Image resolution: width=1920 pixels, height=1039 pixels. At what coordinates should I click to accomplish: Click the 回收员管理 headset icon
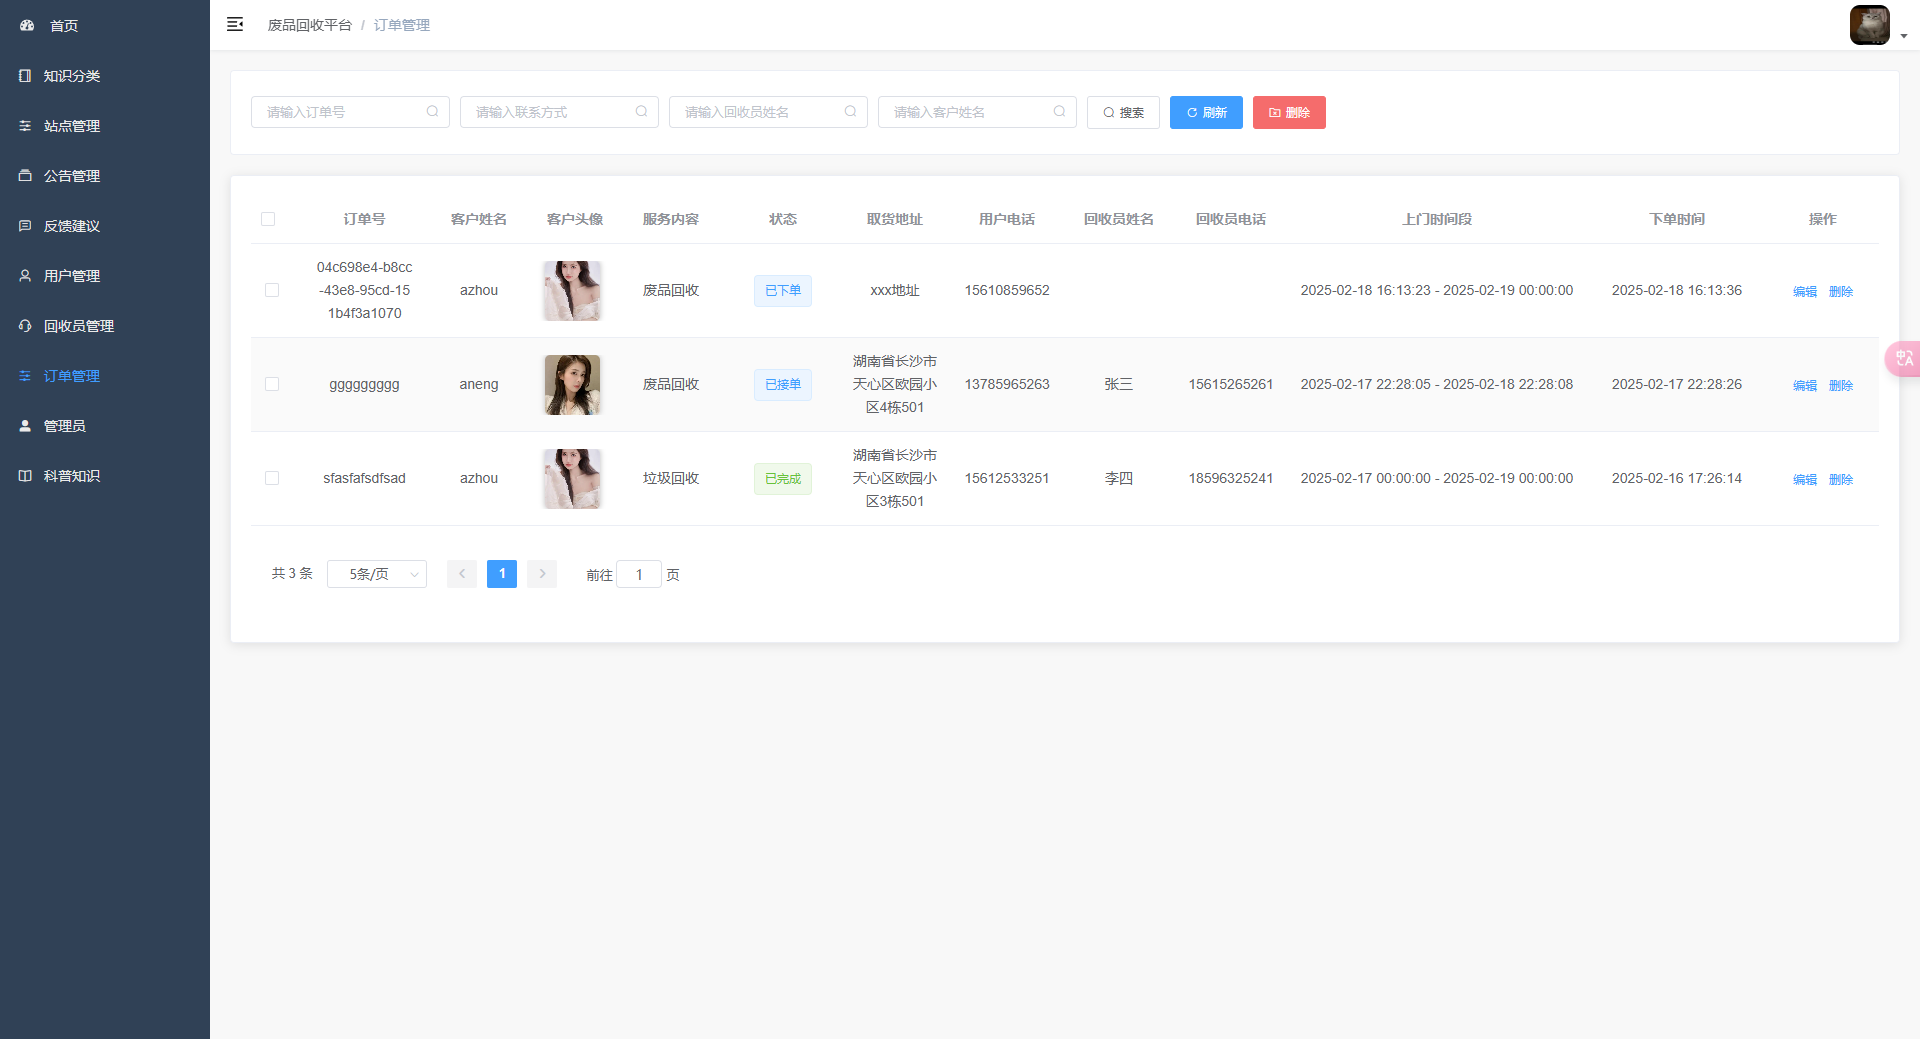click(25, 326)
